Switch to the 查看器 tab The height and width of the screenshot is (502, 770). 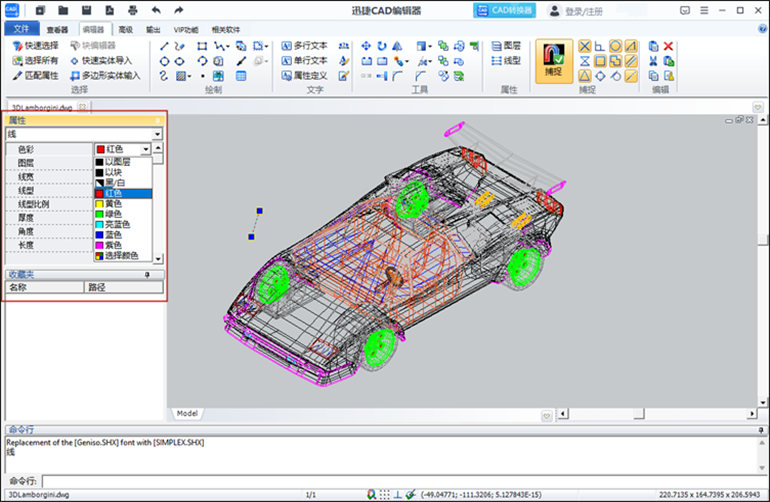coord(57,29)
